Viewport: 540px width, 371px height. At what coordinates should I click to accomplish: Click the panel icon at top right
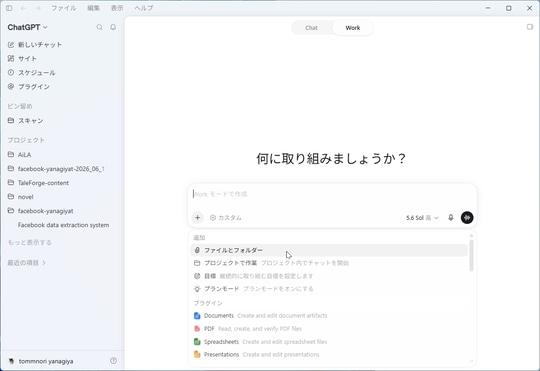coord(530,27)
